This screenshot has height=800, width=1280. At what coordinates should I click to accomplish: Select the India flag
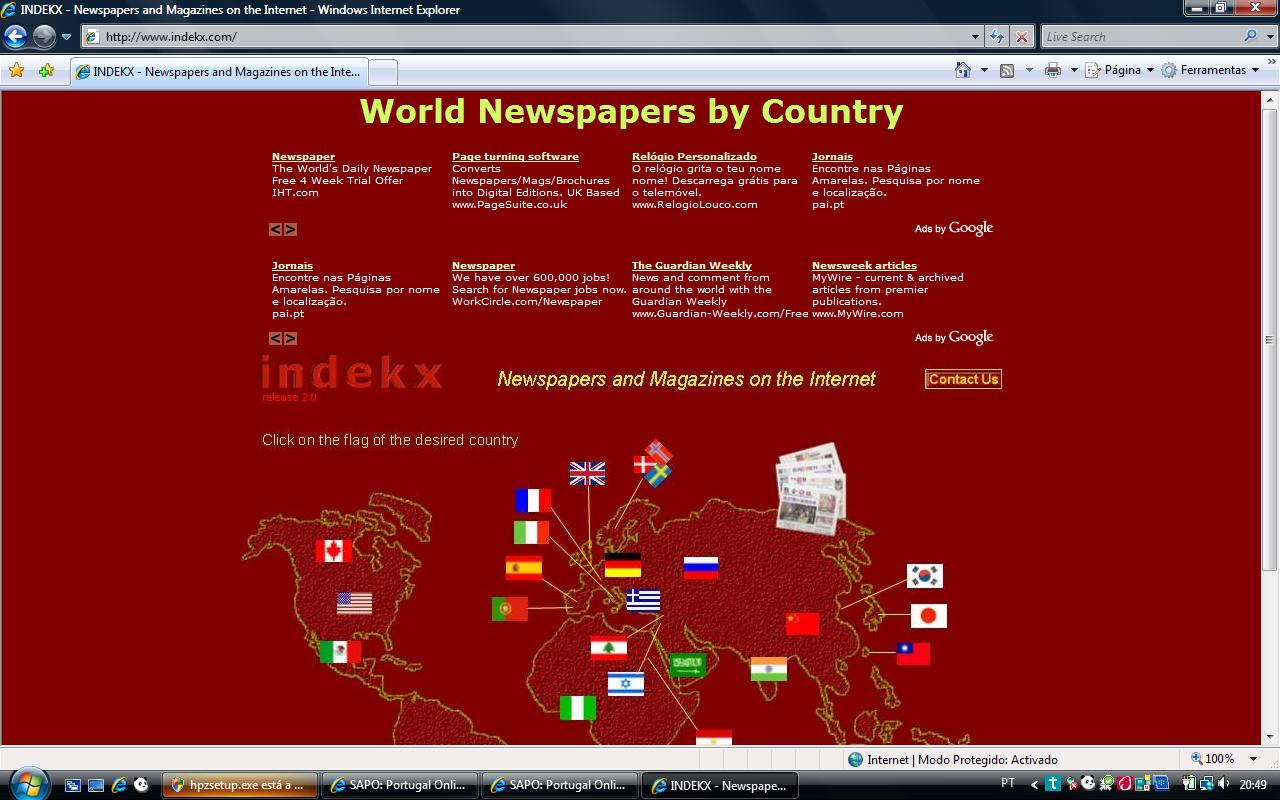point(769,669)
